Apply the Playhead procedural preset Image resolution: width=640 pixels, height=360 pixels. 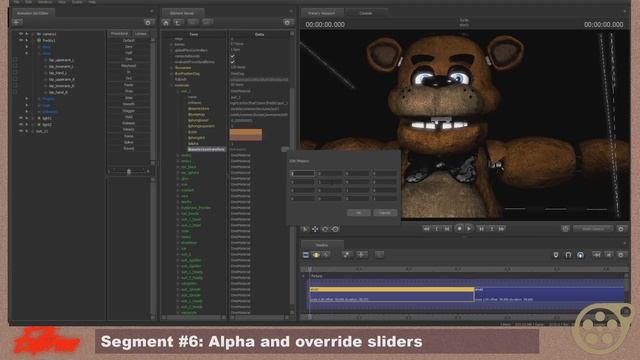coord(129,65)
